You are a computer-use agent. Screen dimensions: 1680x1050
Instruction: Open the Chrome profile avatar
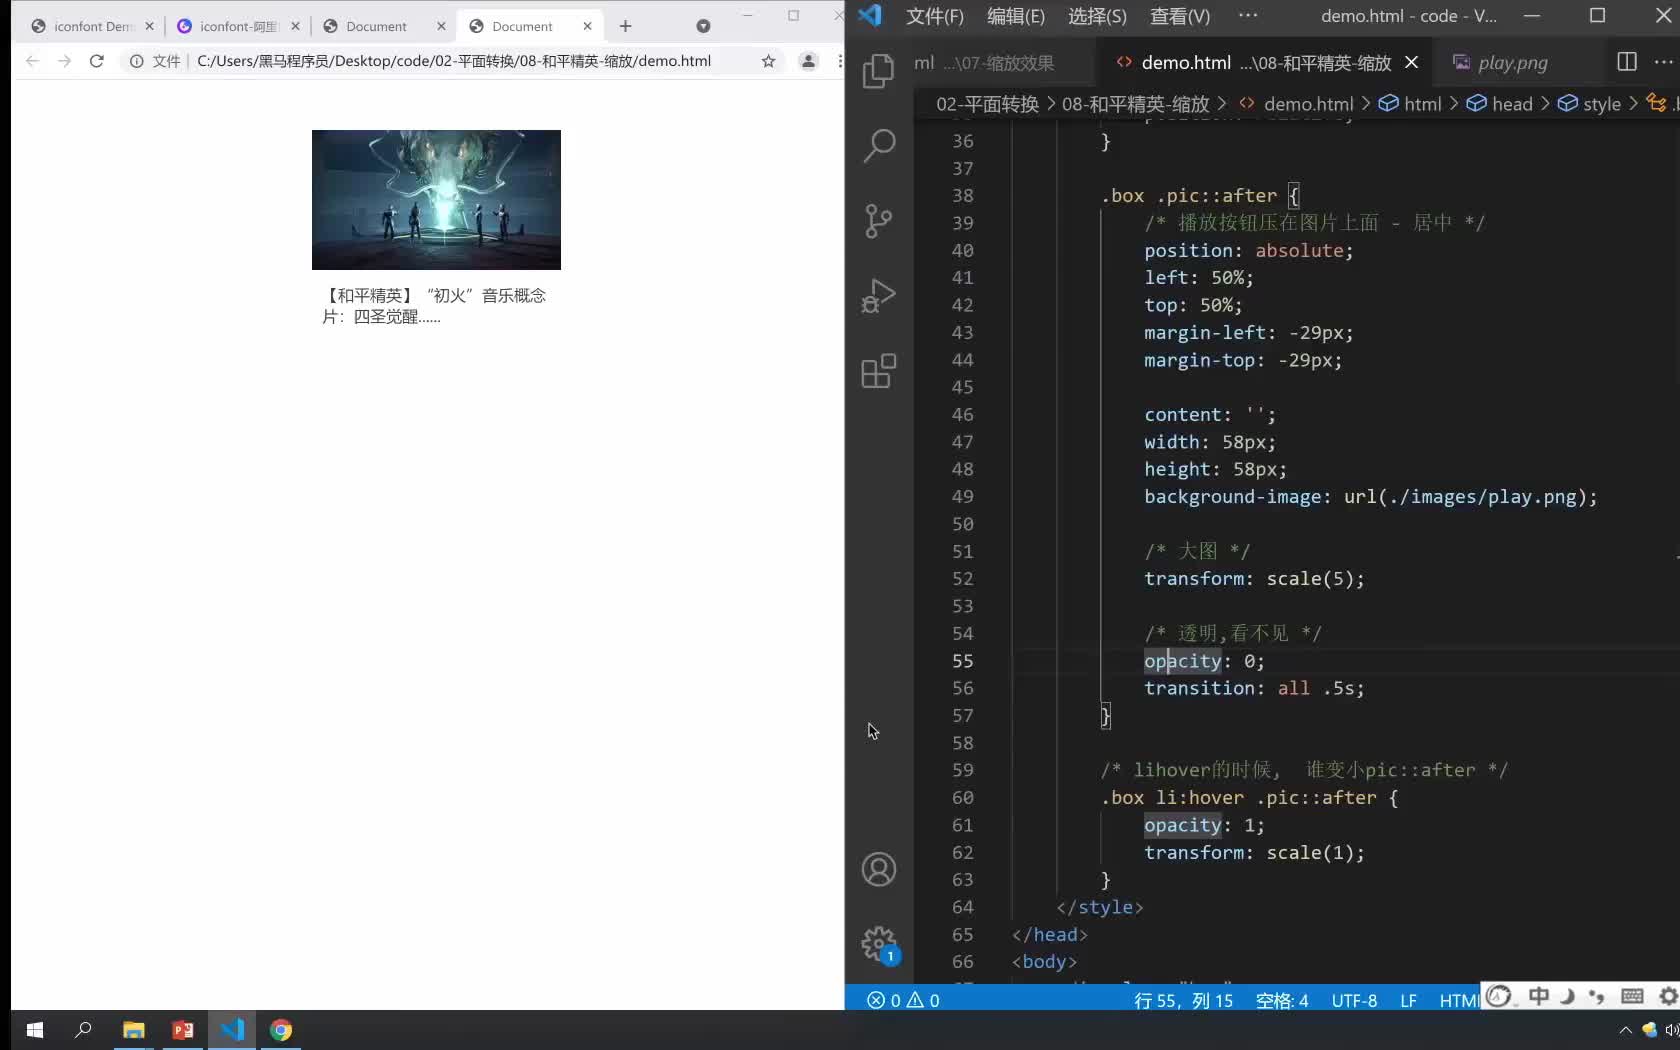point(808,61)
